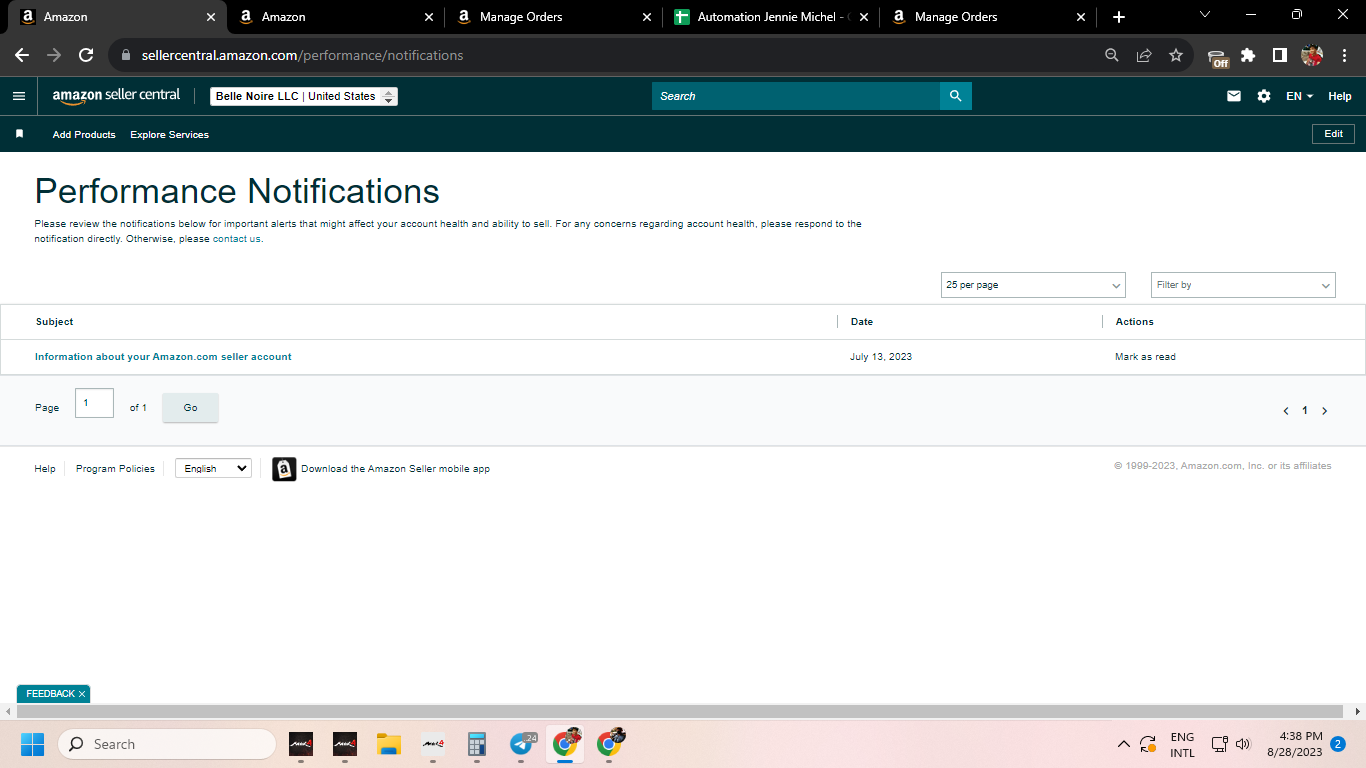Click the zoom magnifier icon in address bar
Viewport: 1366px width, 768px height.
click(1112, 55)
